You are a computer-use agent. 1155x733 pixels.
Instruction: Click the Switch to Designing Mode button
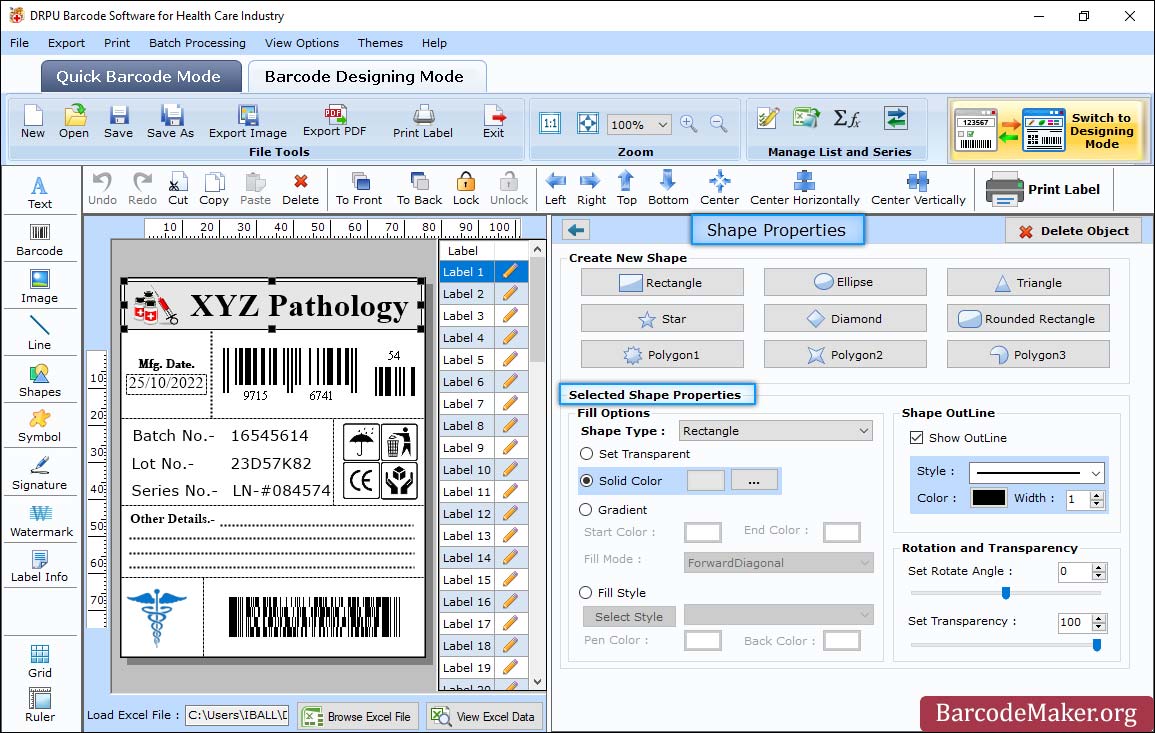(1048, 131)
